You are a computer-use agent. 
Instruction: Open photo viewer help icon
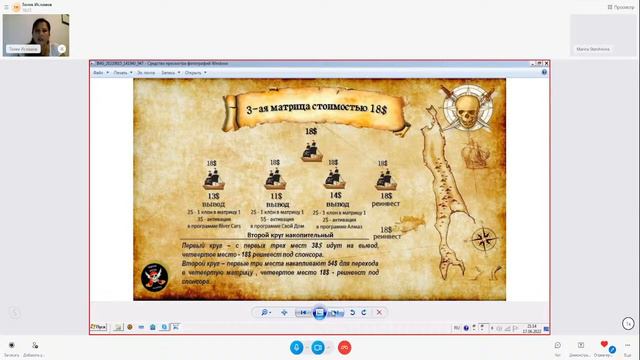click(x=544, y=72)
